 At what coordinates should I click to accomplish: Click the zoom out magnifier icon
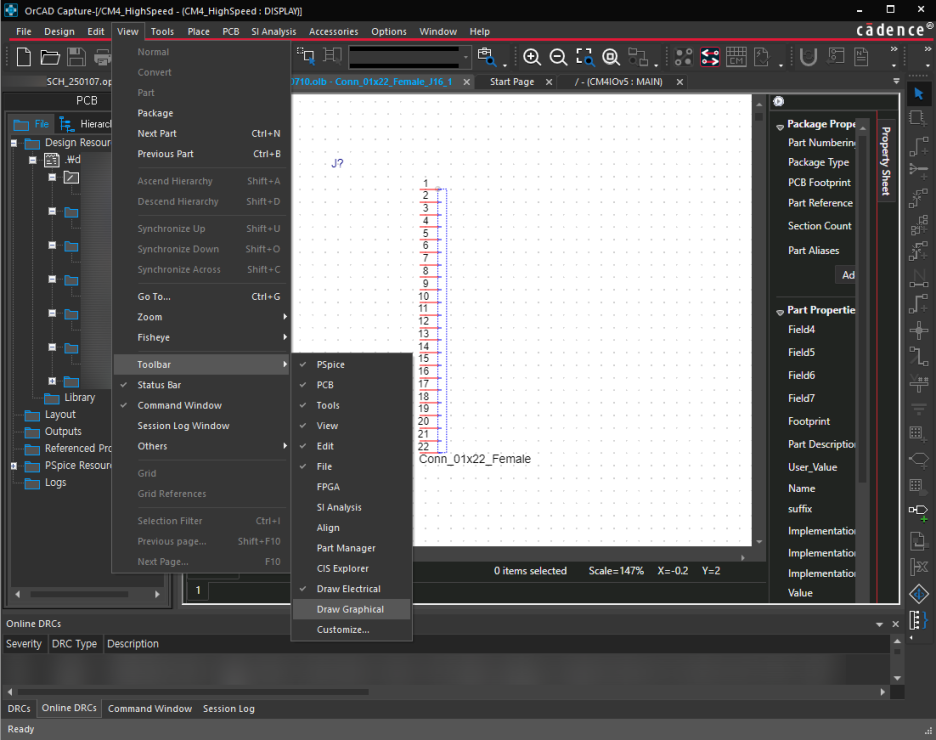tap(558, 57)
